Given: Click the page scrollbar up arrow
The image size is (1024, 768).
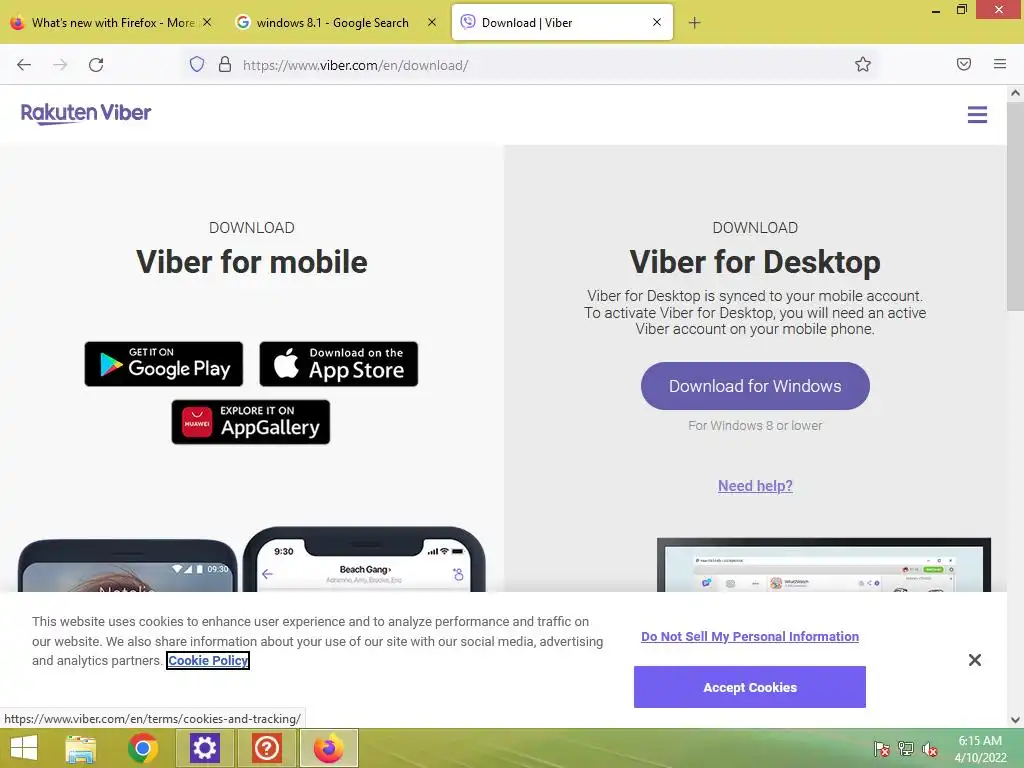Looking at the screenshot, I should click(1015, 93).
